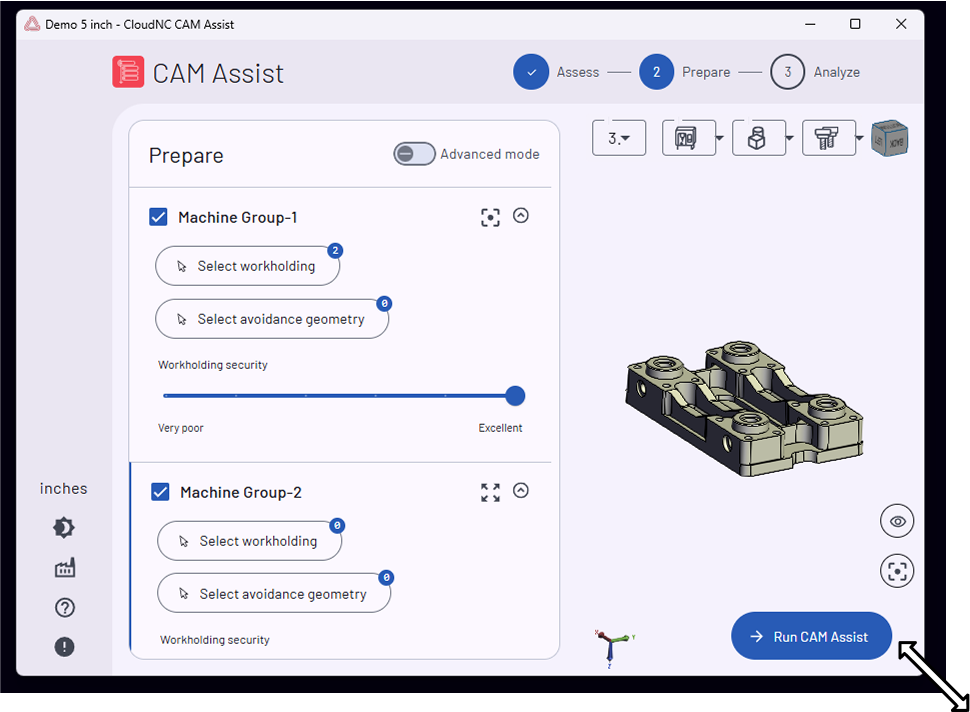Toggle the eye visibility button in viewer
Screen dimensions: 970x712
click(x=897, y=521)
